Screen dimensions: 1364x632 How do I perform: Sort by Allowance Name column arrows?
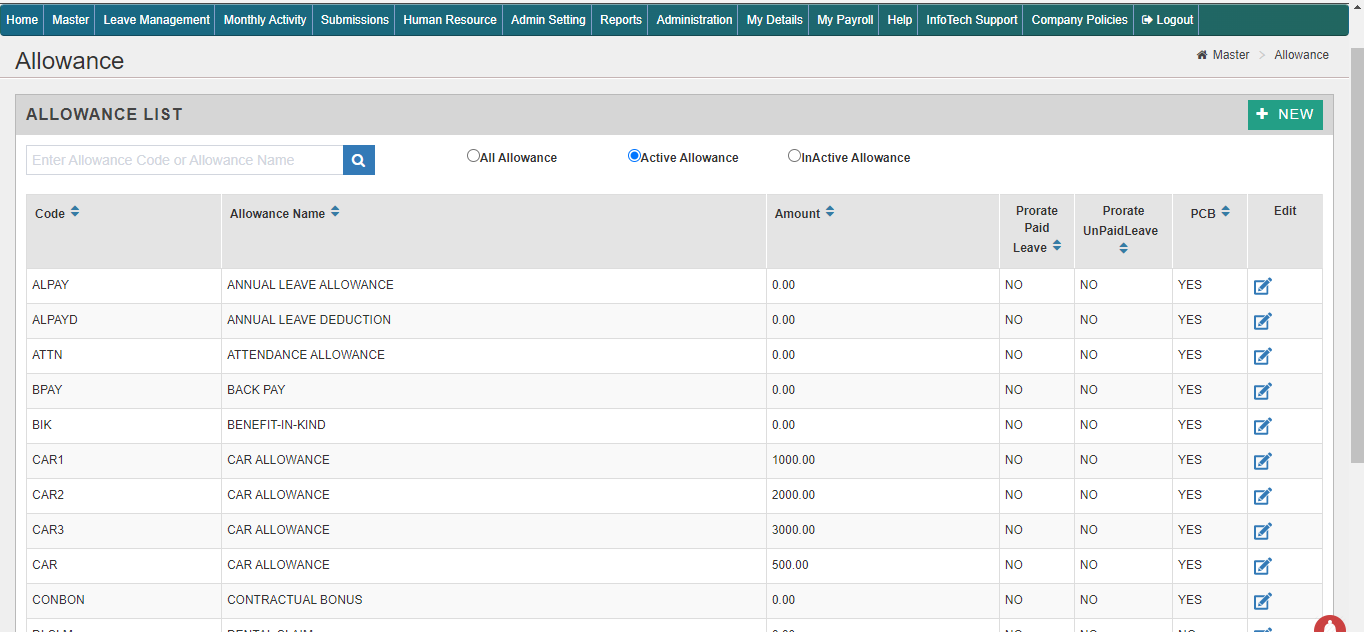pos(335,213)
